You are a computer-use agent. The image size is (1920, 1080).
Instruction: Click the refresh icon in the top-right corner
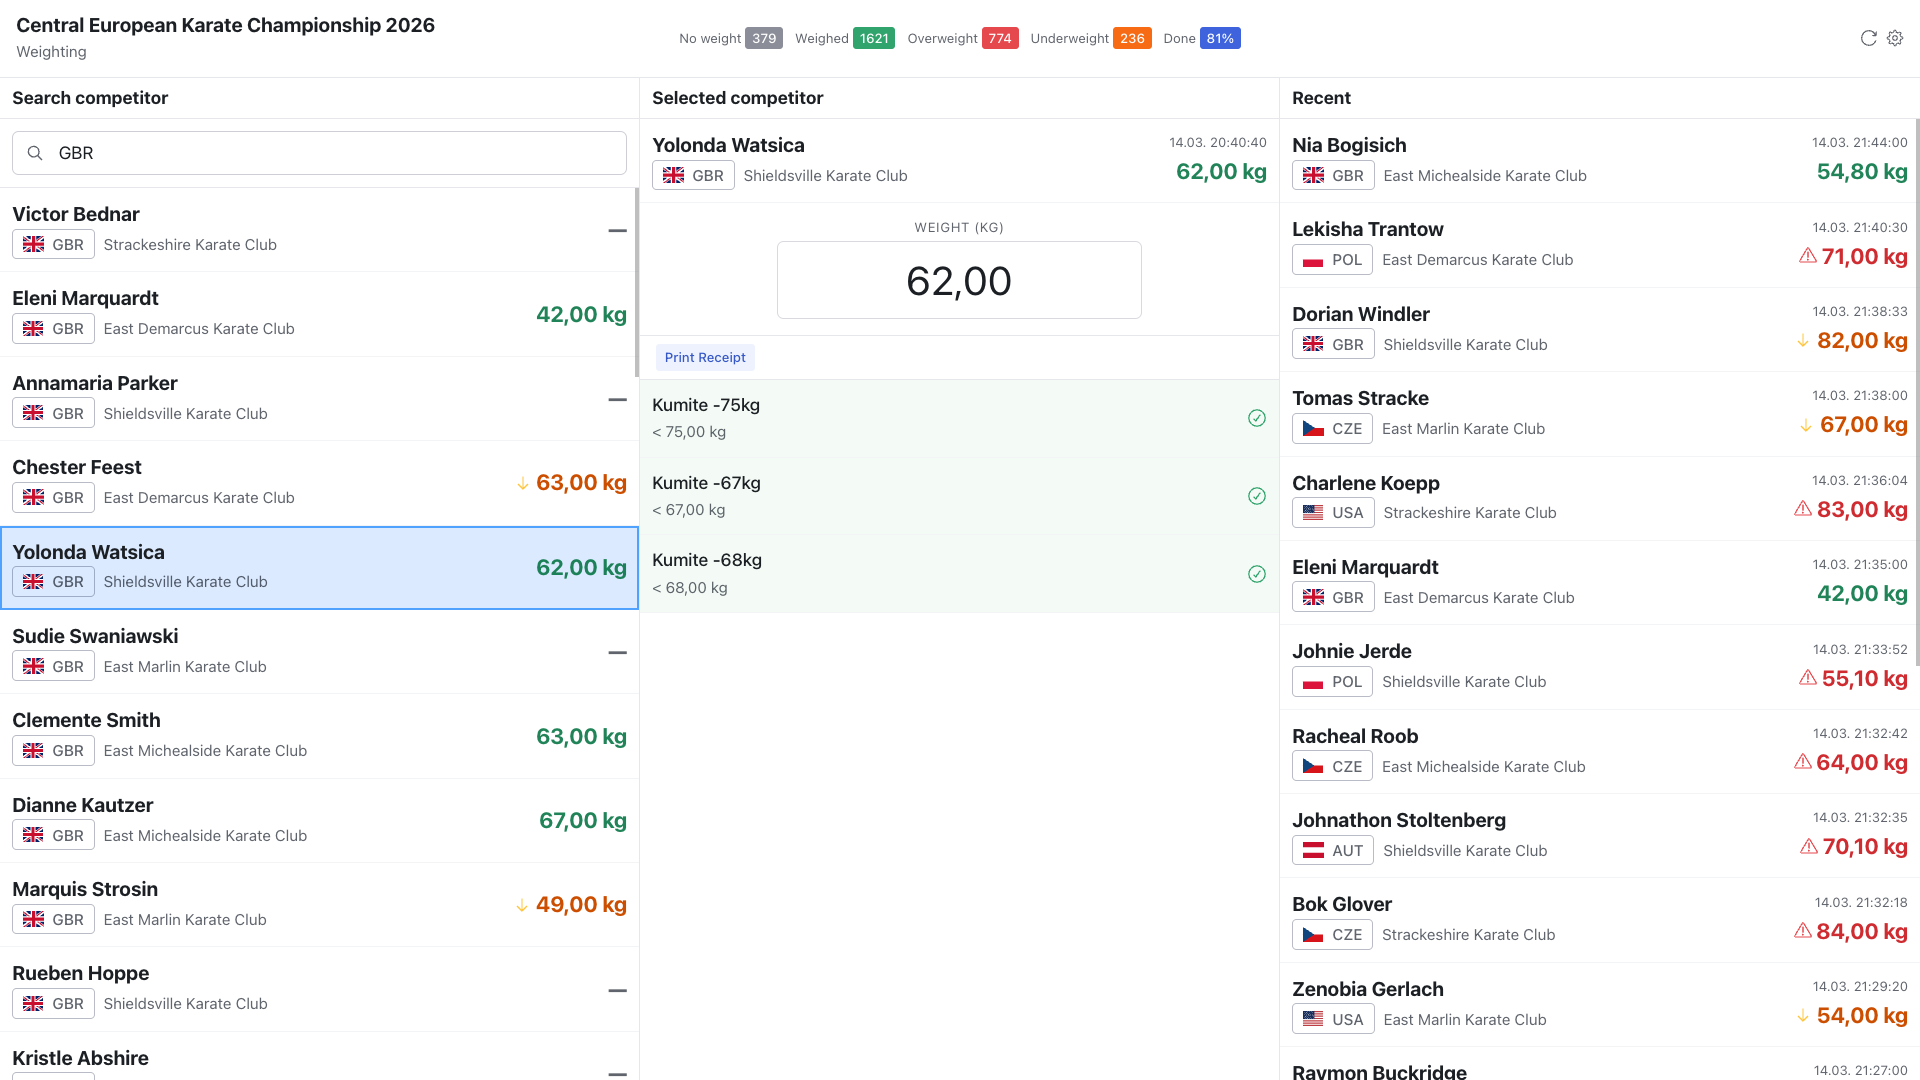pyautogui.click(x=1868, y=38)
